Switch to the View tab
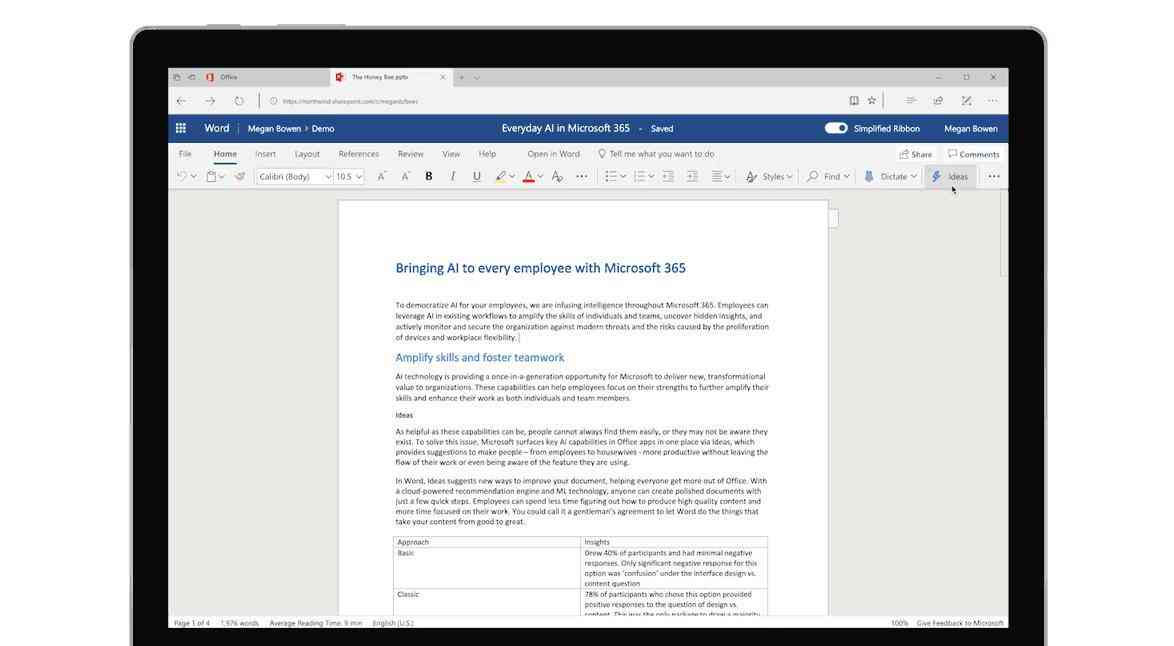The image size is (1174, 646). [451, 154]
